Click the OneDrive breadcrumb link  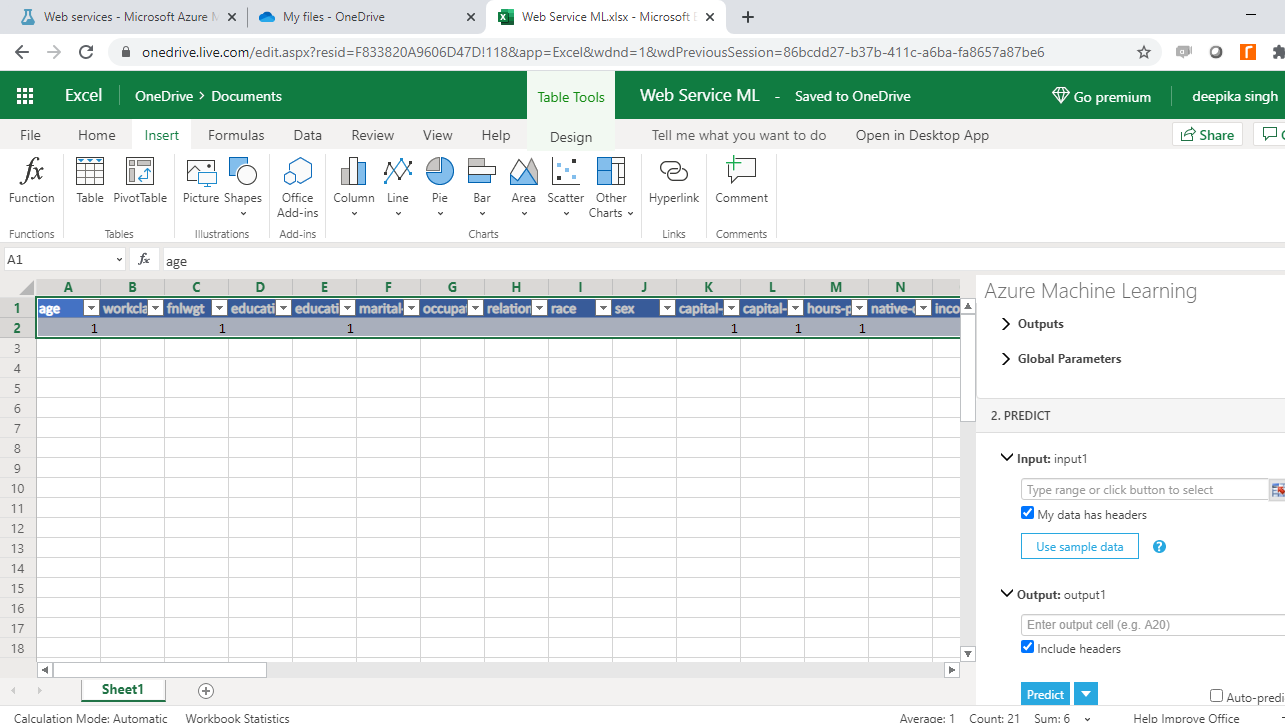[164, 96]
